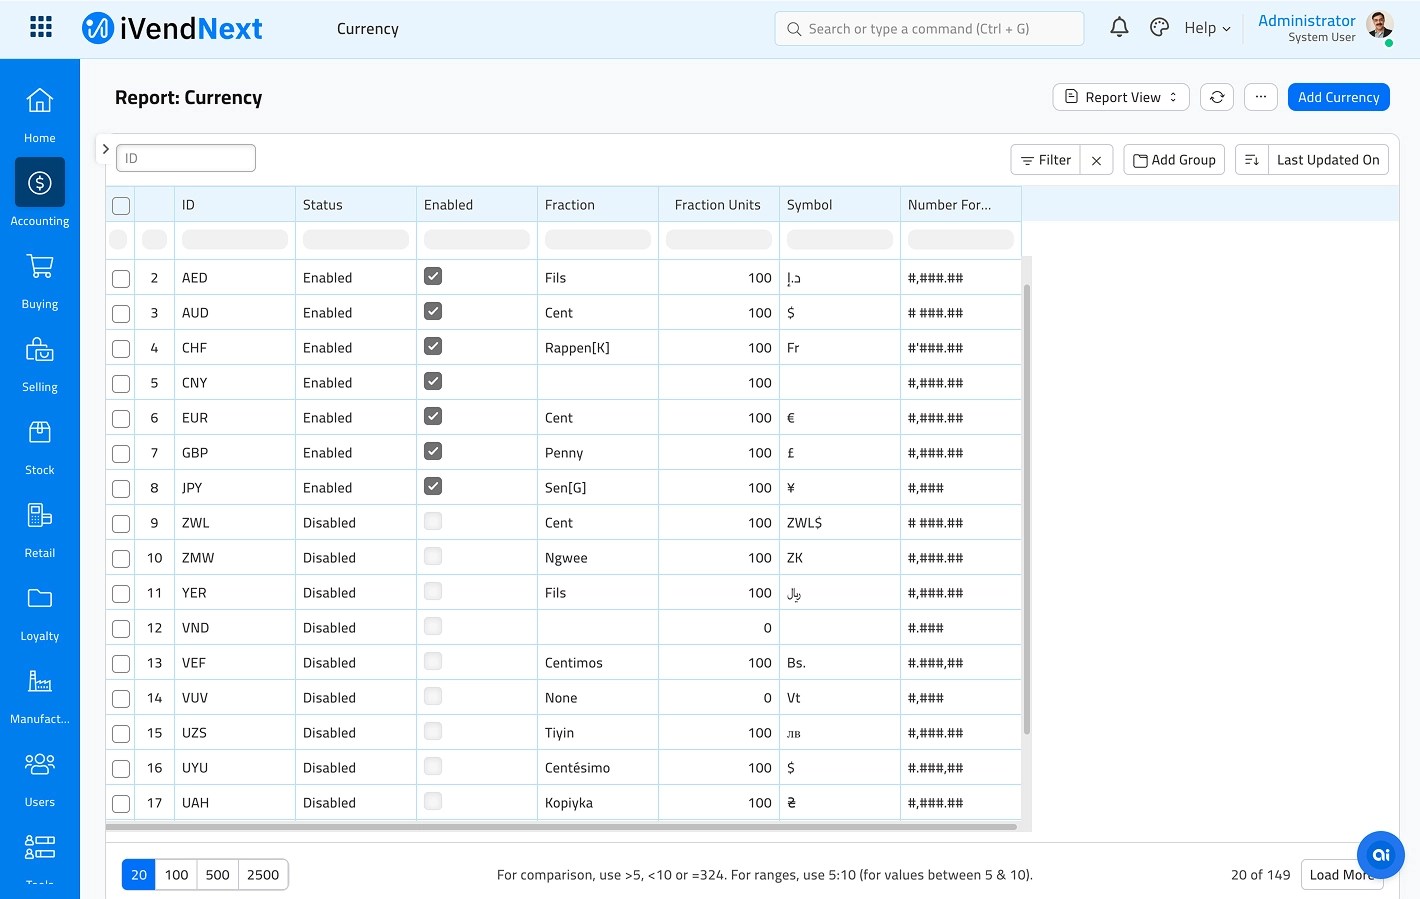Open the Selling module
1420x899 pixels.
click(40, 364)
